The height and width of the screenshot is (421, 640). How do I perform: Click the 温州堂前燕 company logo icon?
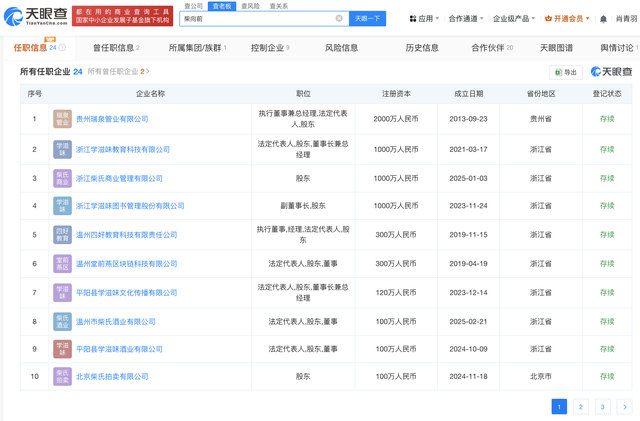62,264
